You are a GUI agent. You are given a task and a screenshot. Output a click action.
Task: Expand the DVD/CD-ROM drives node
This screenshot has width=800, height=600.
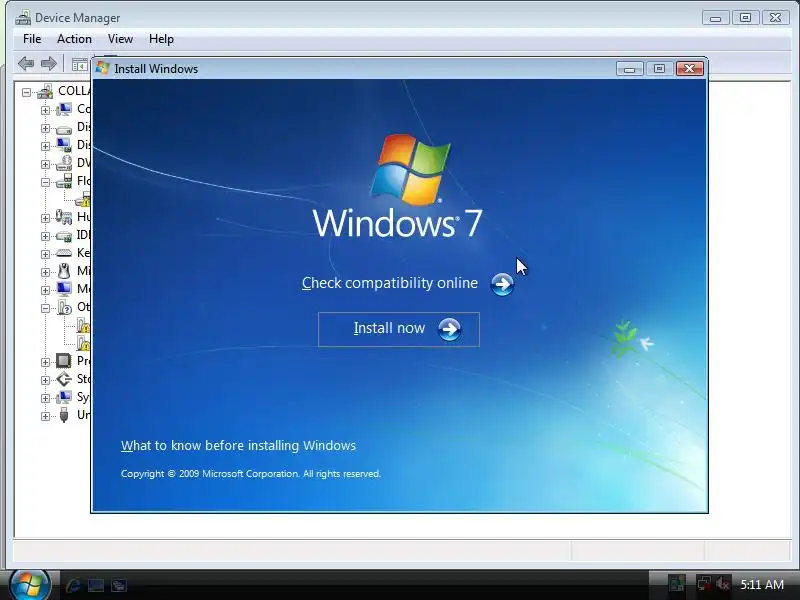45,164
